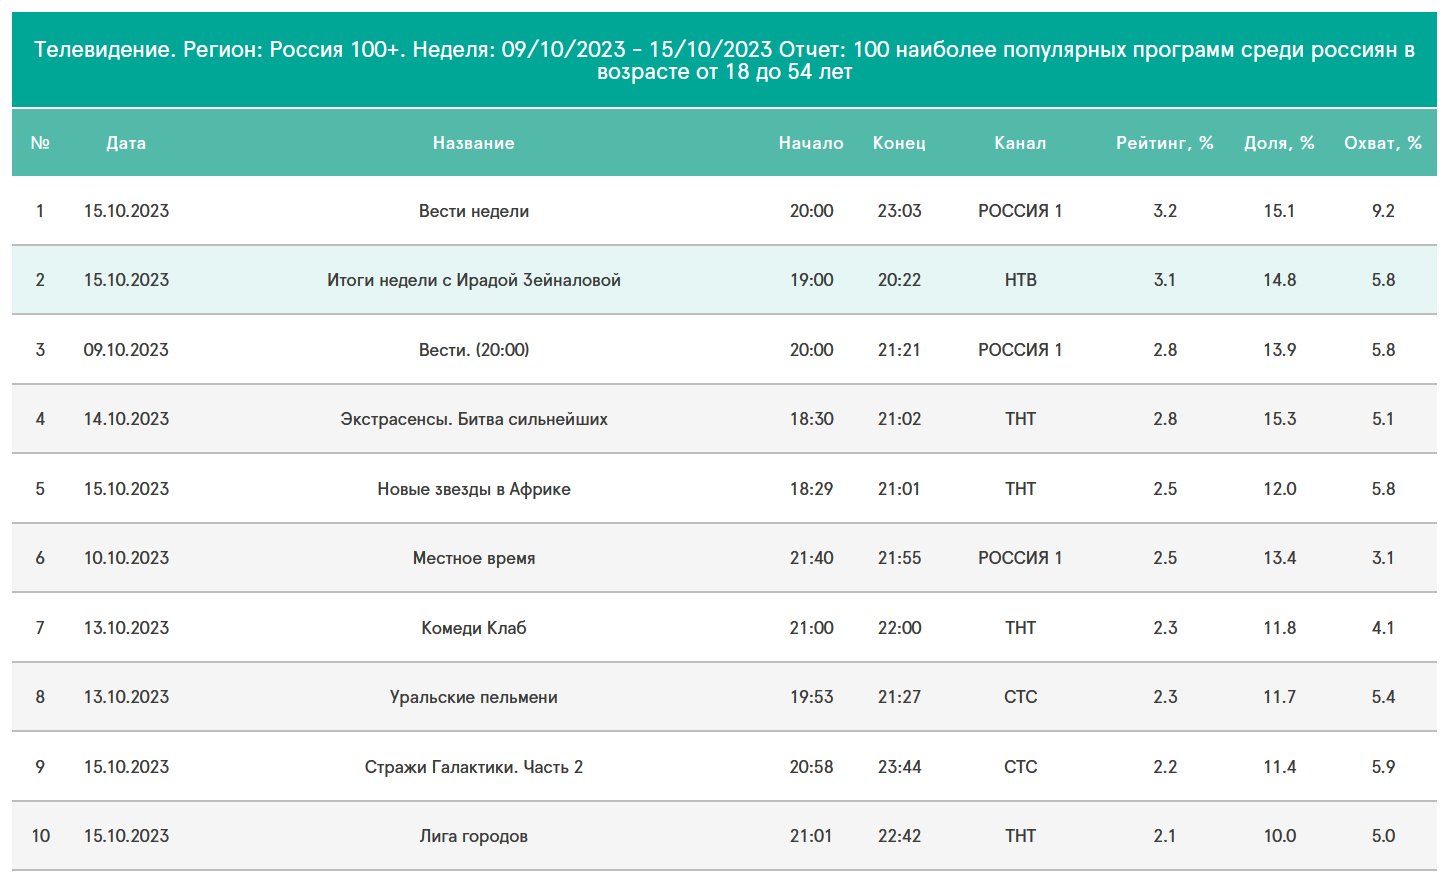This screenshot has height=879, width=1456.
Task: Click reach value 5.0 in Лига городов row
Action: point(1383,836)
